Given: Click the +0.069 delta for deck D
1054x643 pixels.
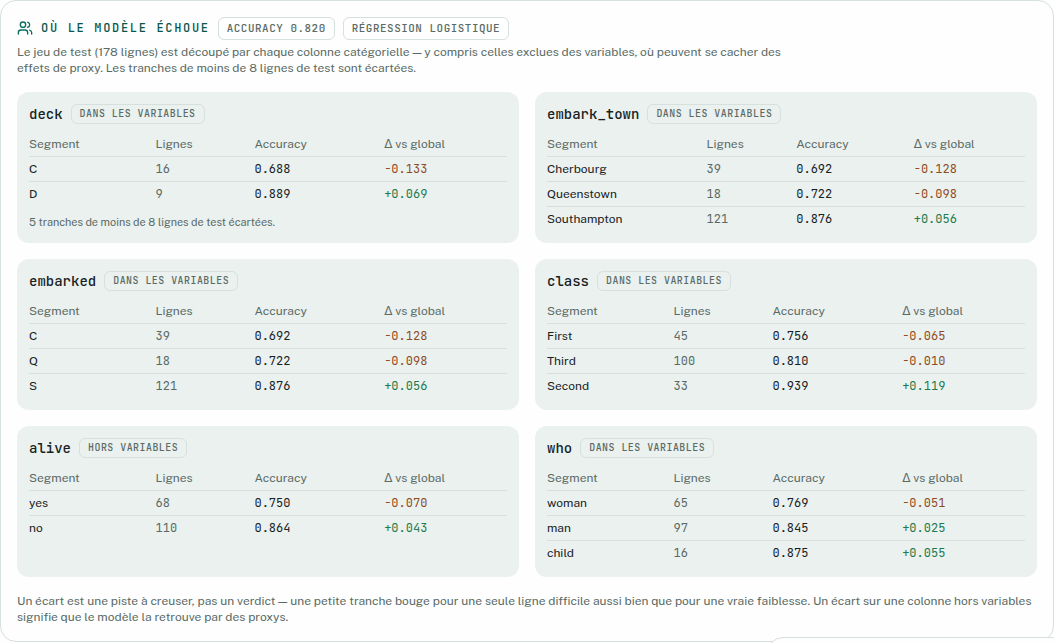Looking at the screenshot, I should click(405, 194).
